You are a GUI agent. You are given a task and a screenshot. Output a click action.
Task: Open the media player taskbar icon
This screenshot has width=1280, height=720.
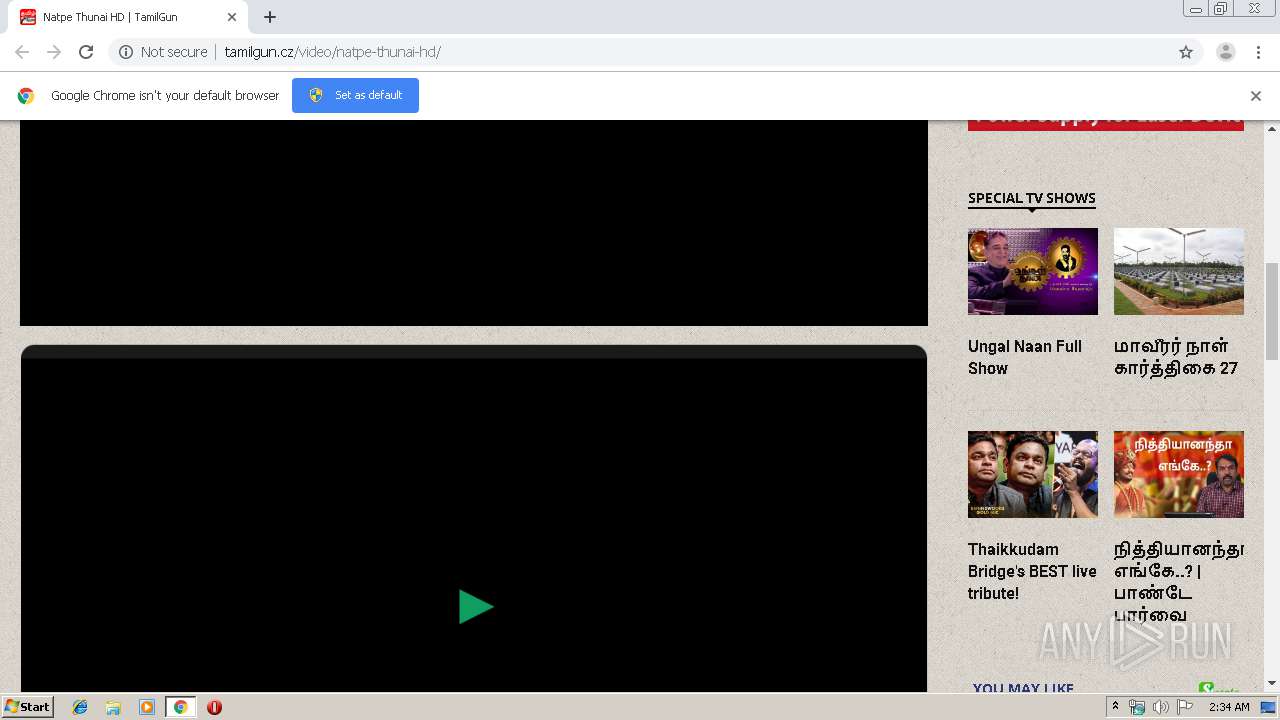point(147,707)
